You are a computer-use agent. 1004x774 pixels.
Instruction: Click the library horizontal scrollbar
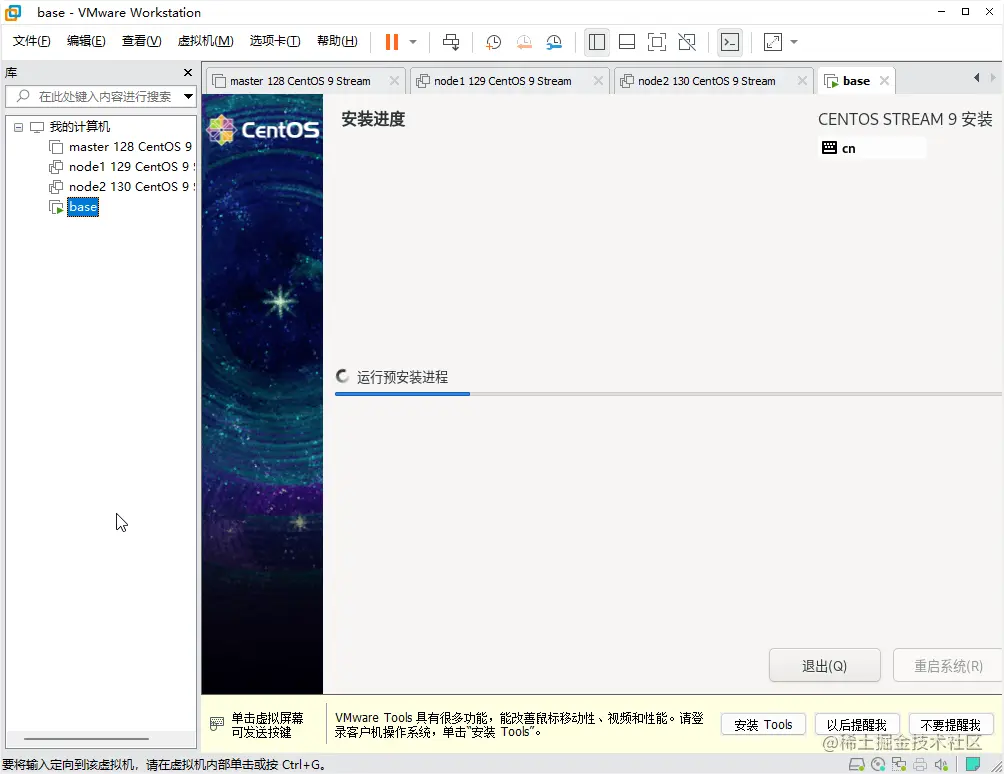[86, 739]
